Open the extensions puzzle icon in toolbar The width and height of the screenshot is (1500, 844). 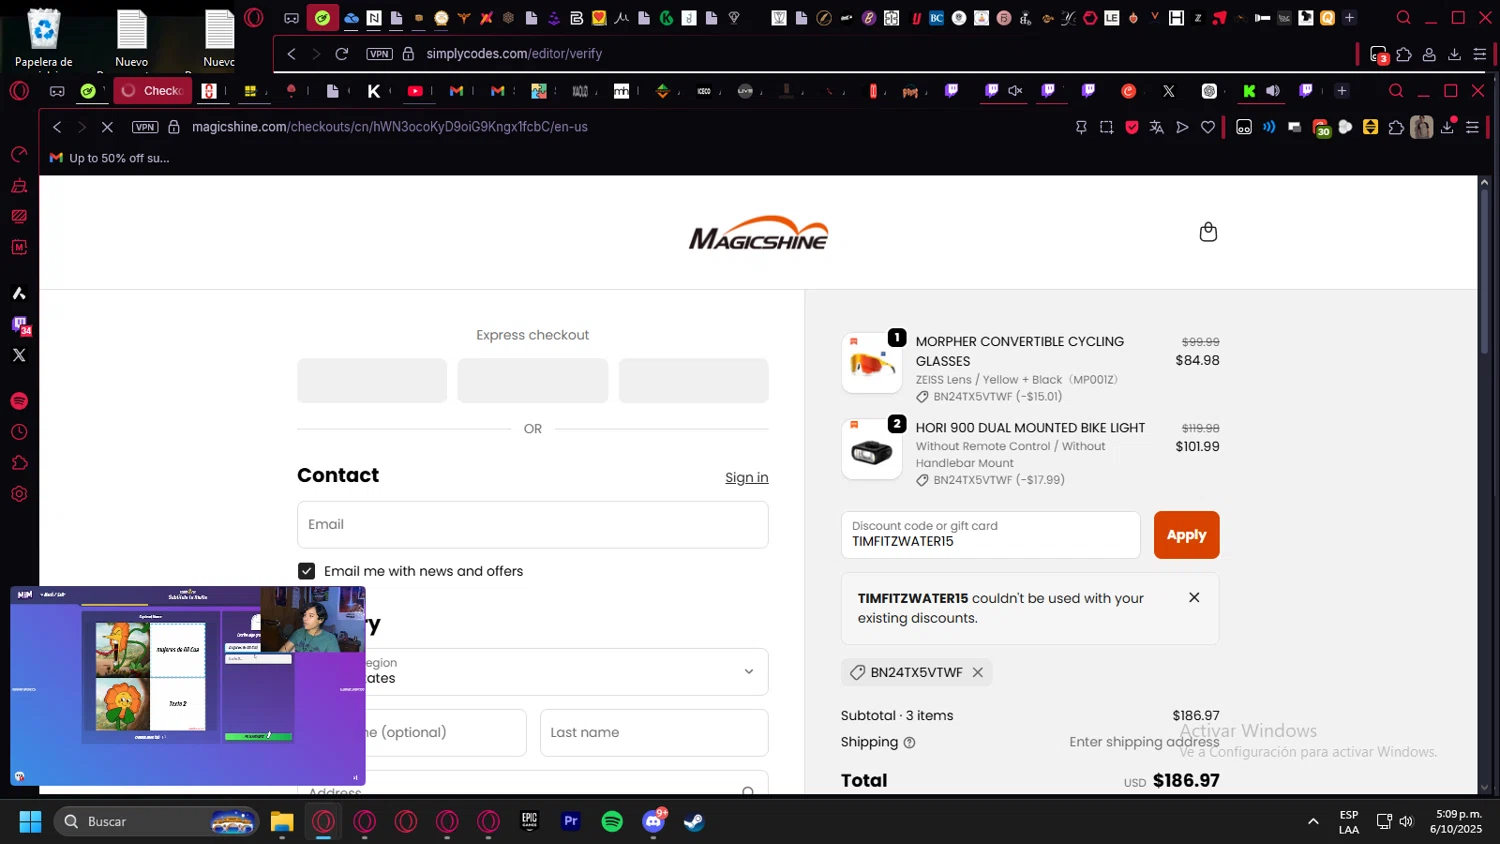(1396, 127)
